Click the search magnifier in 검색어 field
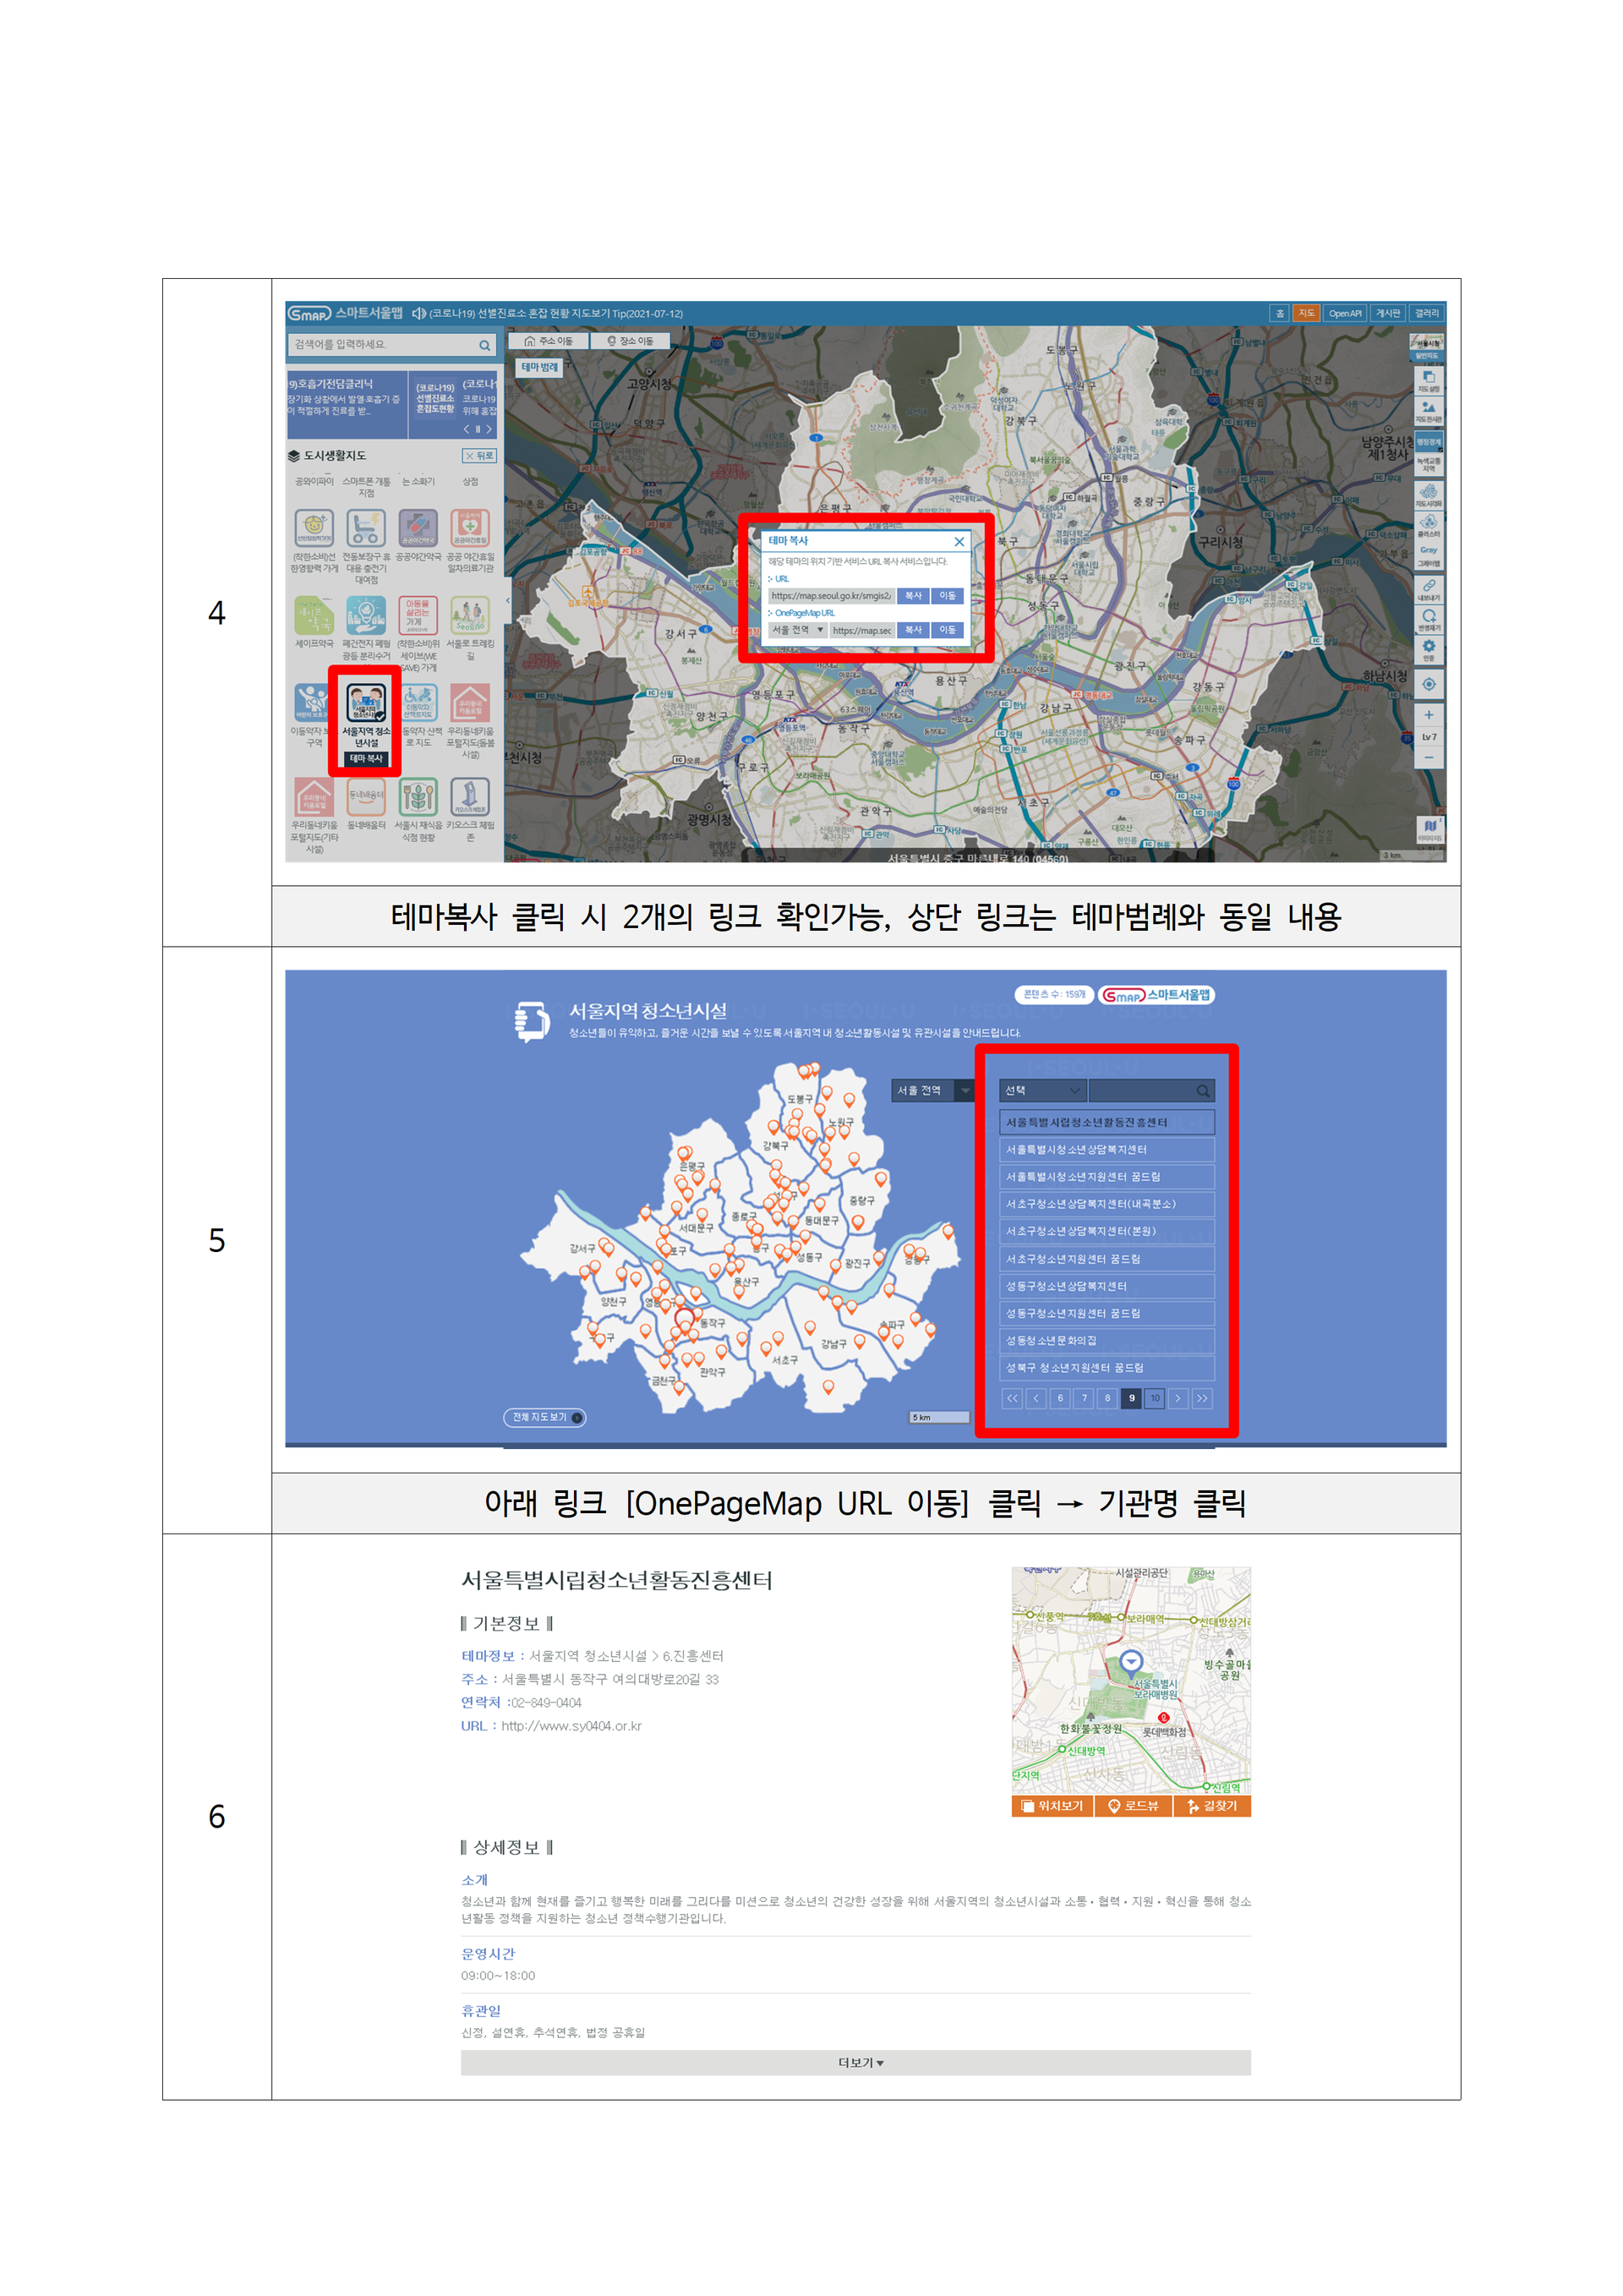The height and width of the screenshot is (2296, 1623). tap(485, 345)
